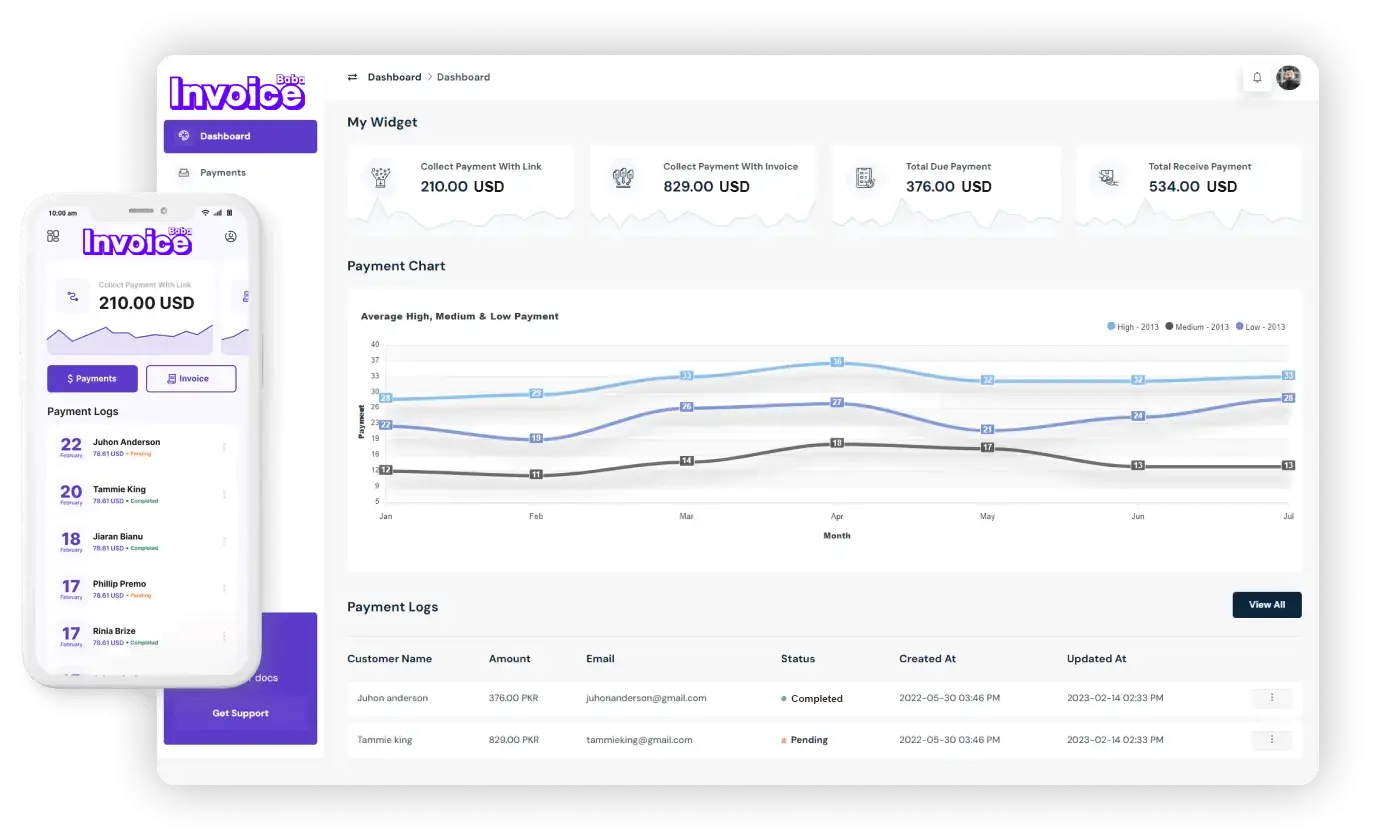Viewport: 1374px width, 840px height.
Task: Click the Invoice Baba logo on the phone
Action: point(137,240)
